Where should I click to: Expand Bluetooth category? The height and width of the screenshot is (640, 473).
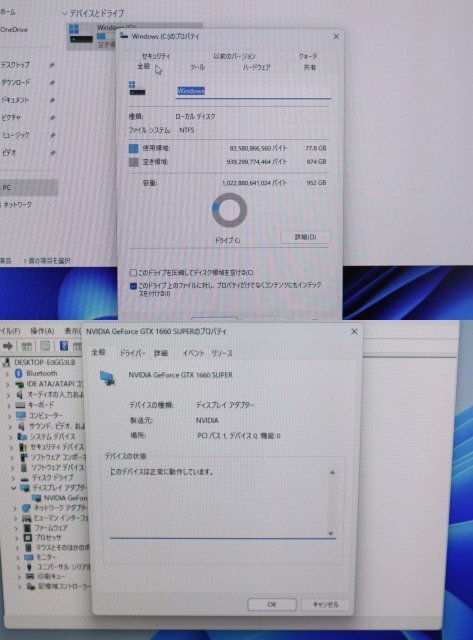(7, 373)
